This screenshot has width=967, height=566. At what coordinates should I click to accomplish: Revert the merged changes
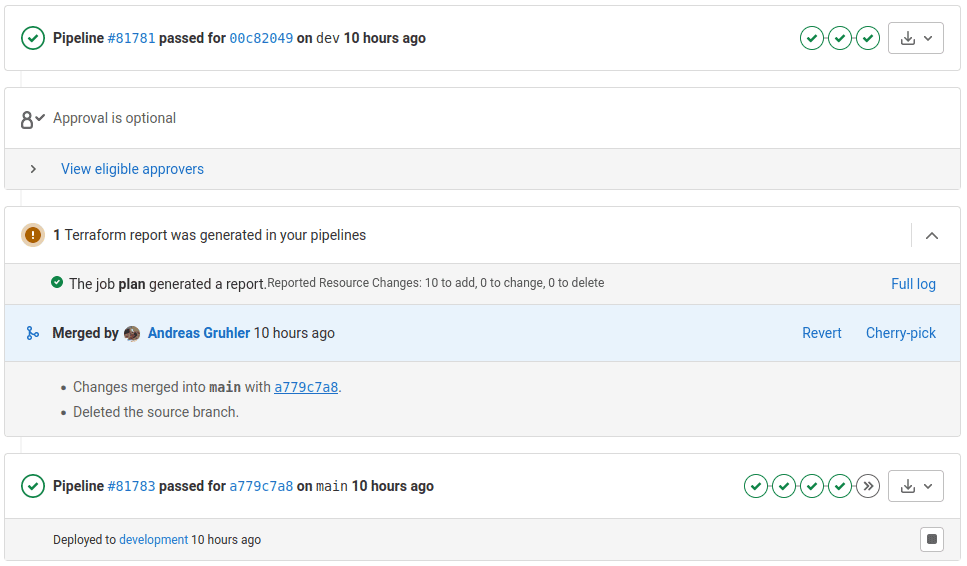[x=821, y=333]
